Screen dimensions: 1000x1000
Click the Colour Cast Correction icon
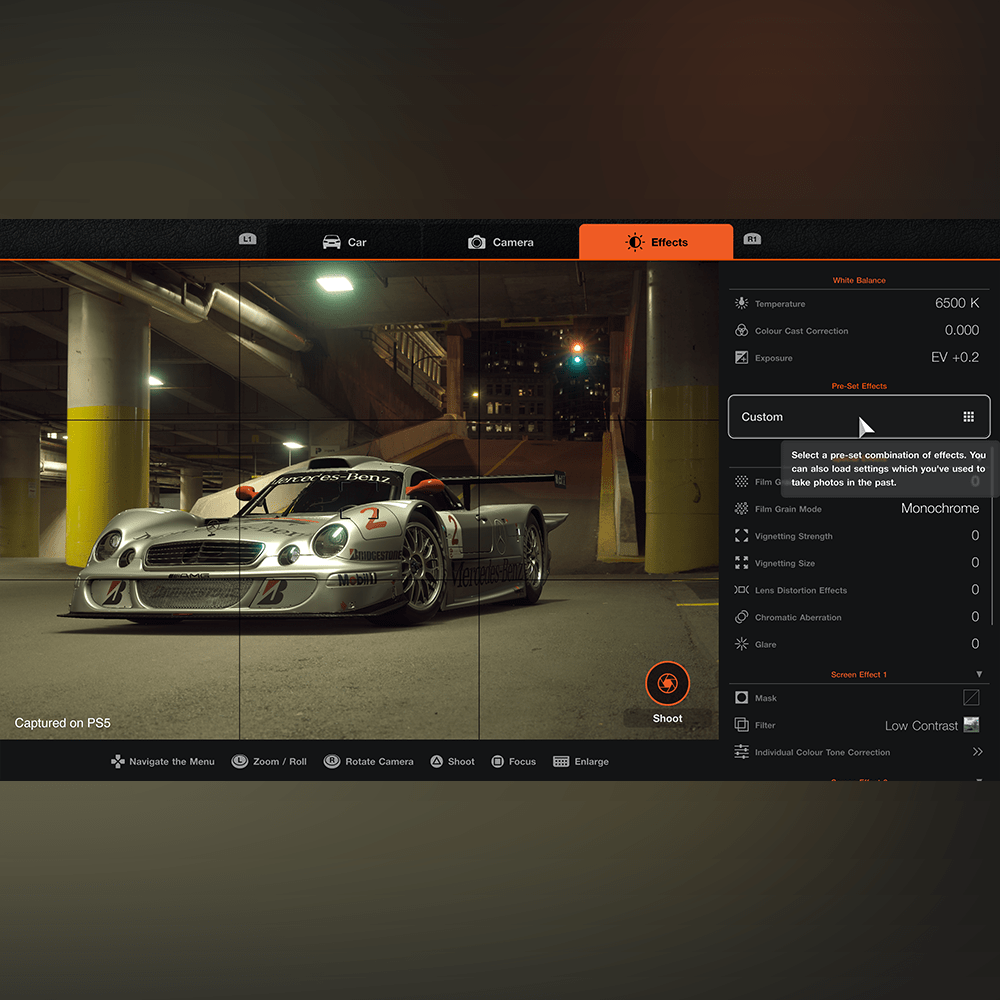(x=741, y=330)
